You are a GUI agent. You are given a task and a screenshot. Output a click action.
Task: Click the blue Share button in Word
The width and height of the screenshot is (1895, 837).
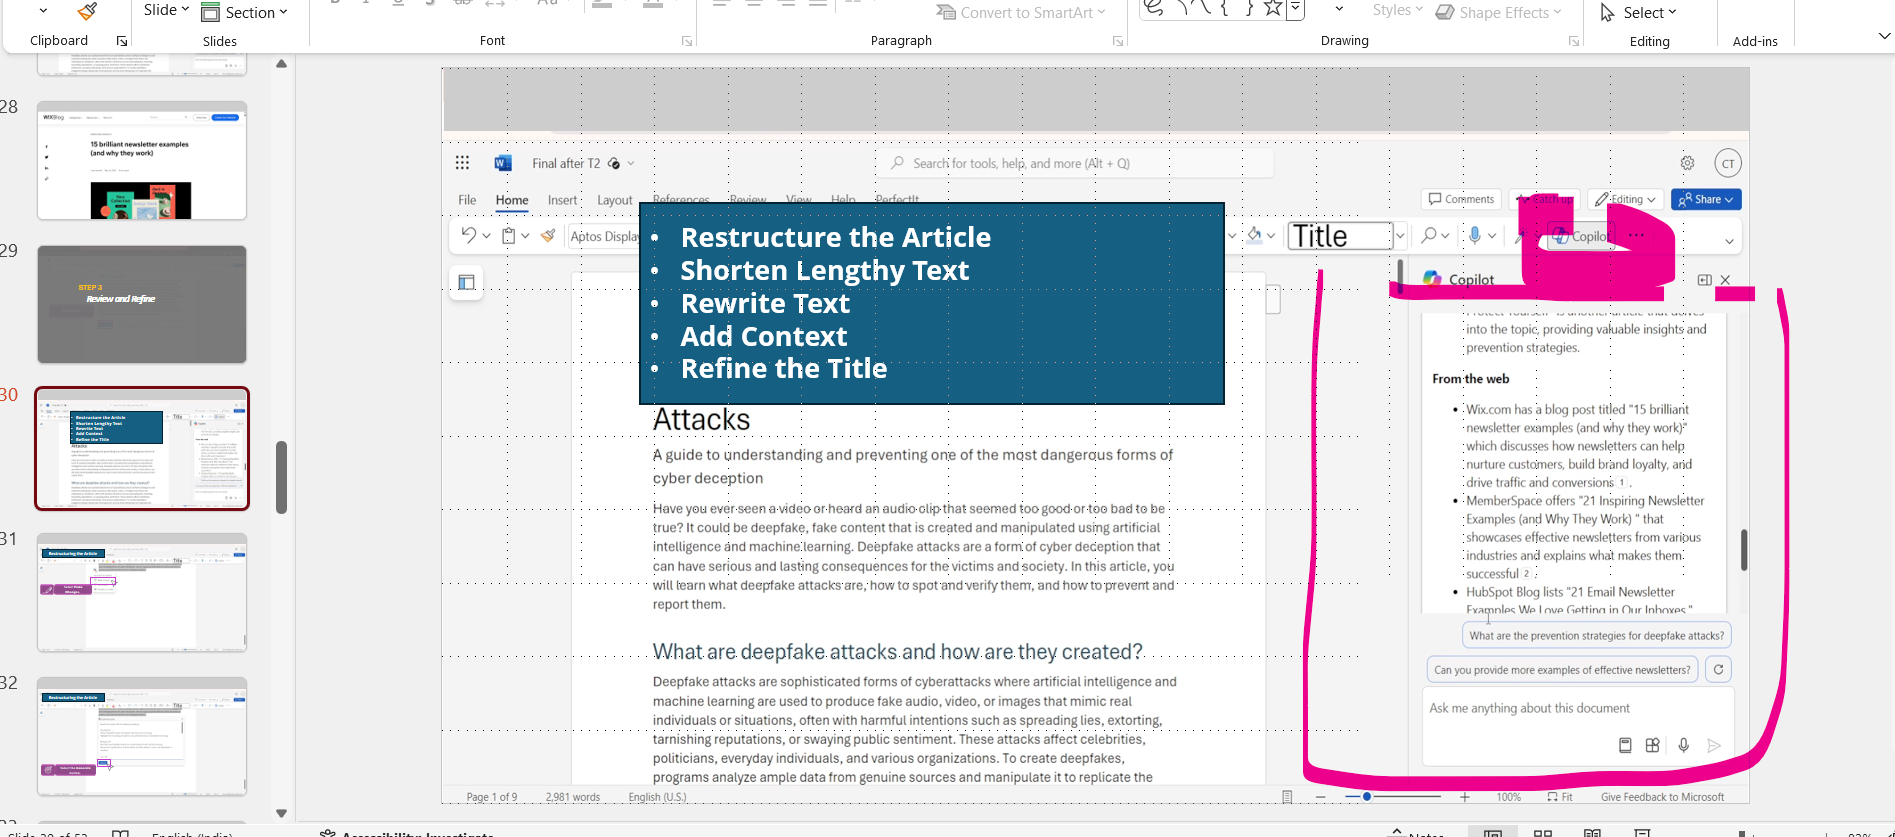pos(1707,199)
